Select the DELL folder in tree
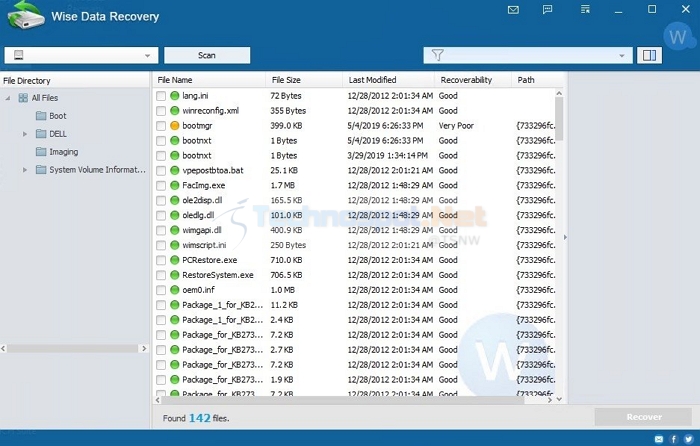700x446 pixels. tap(58, 134)
